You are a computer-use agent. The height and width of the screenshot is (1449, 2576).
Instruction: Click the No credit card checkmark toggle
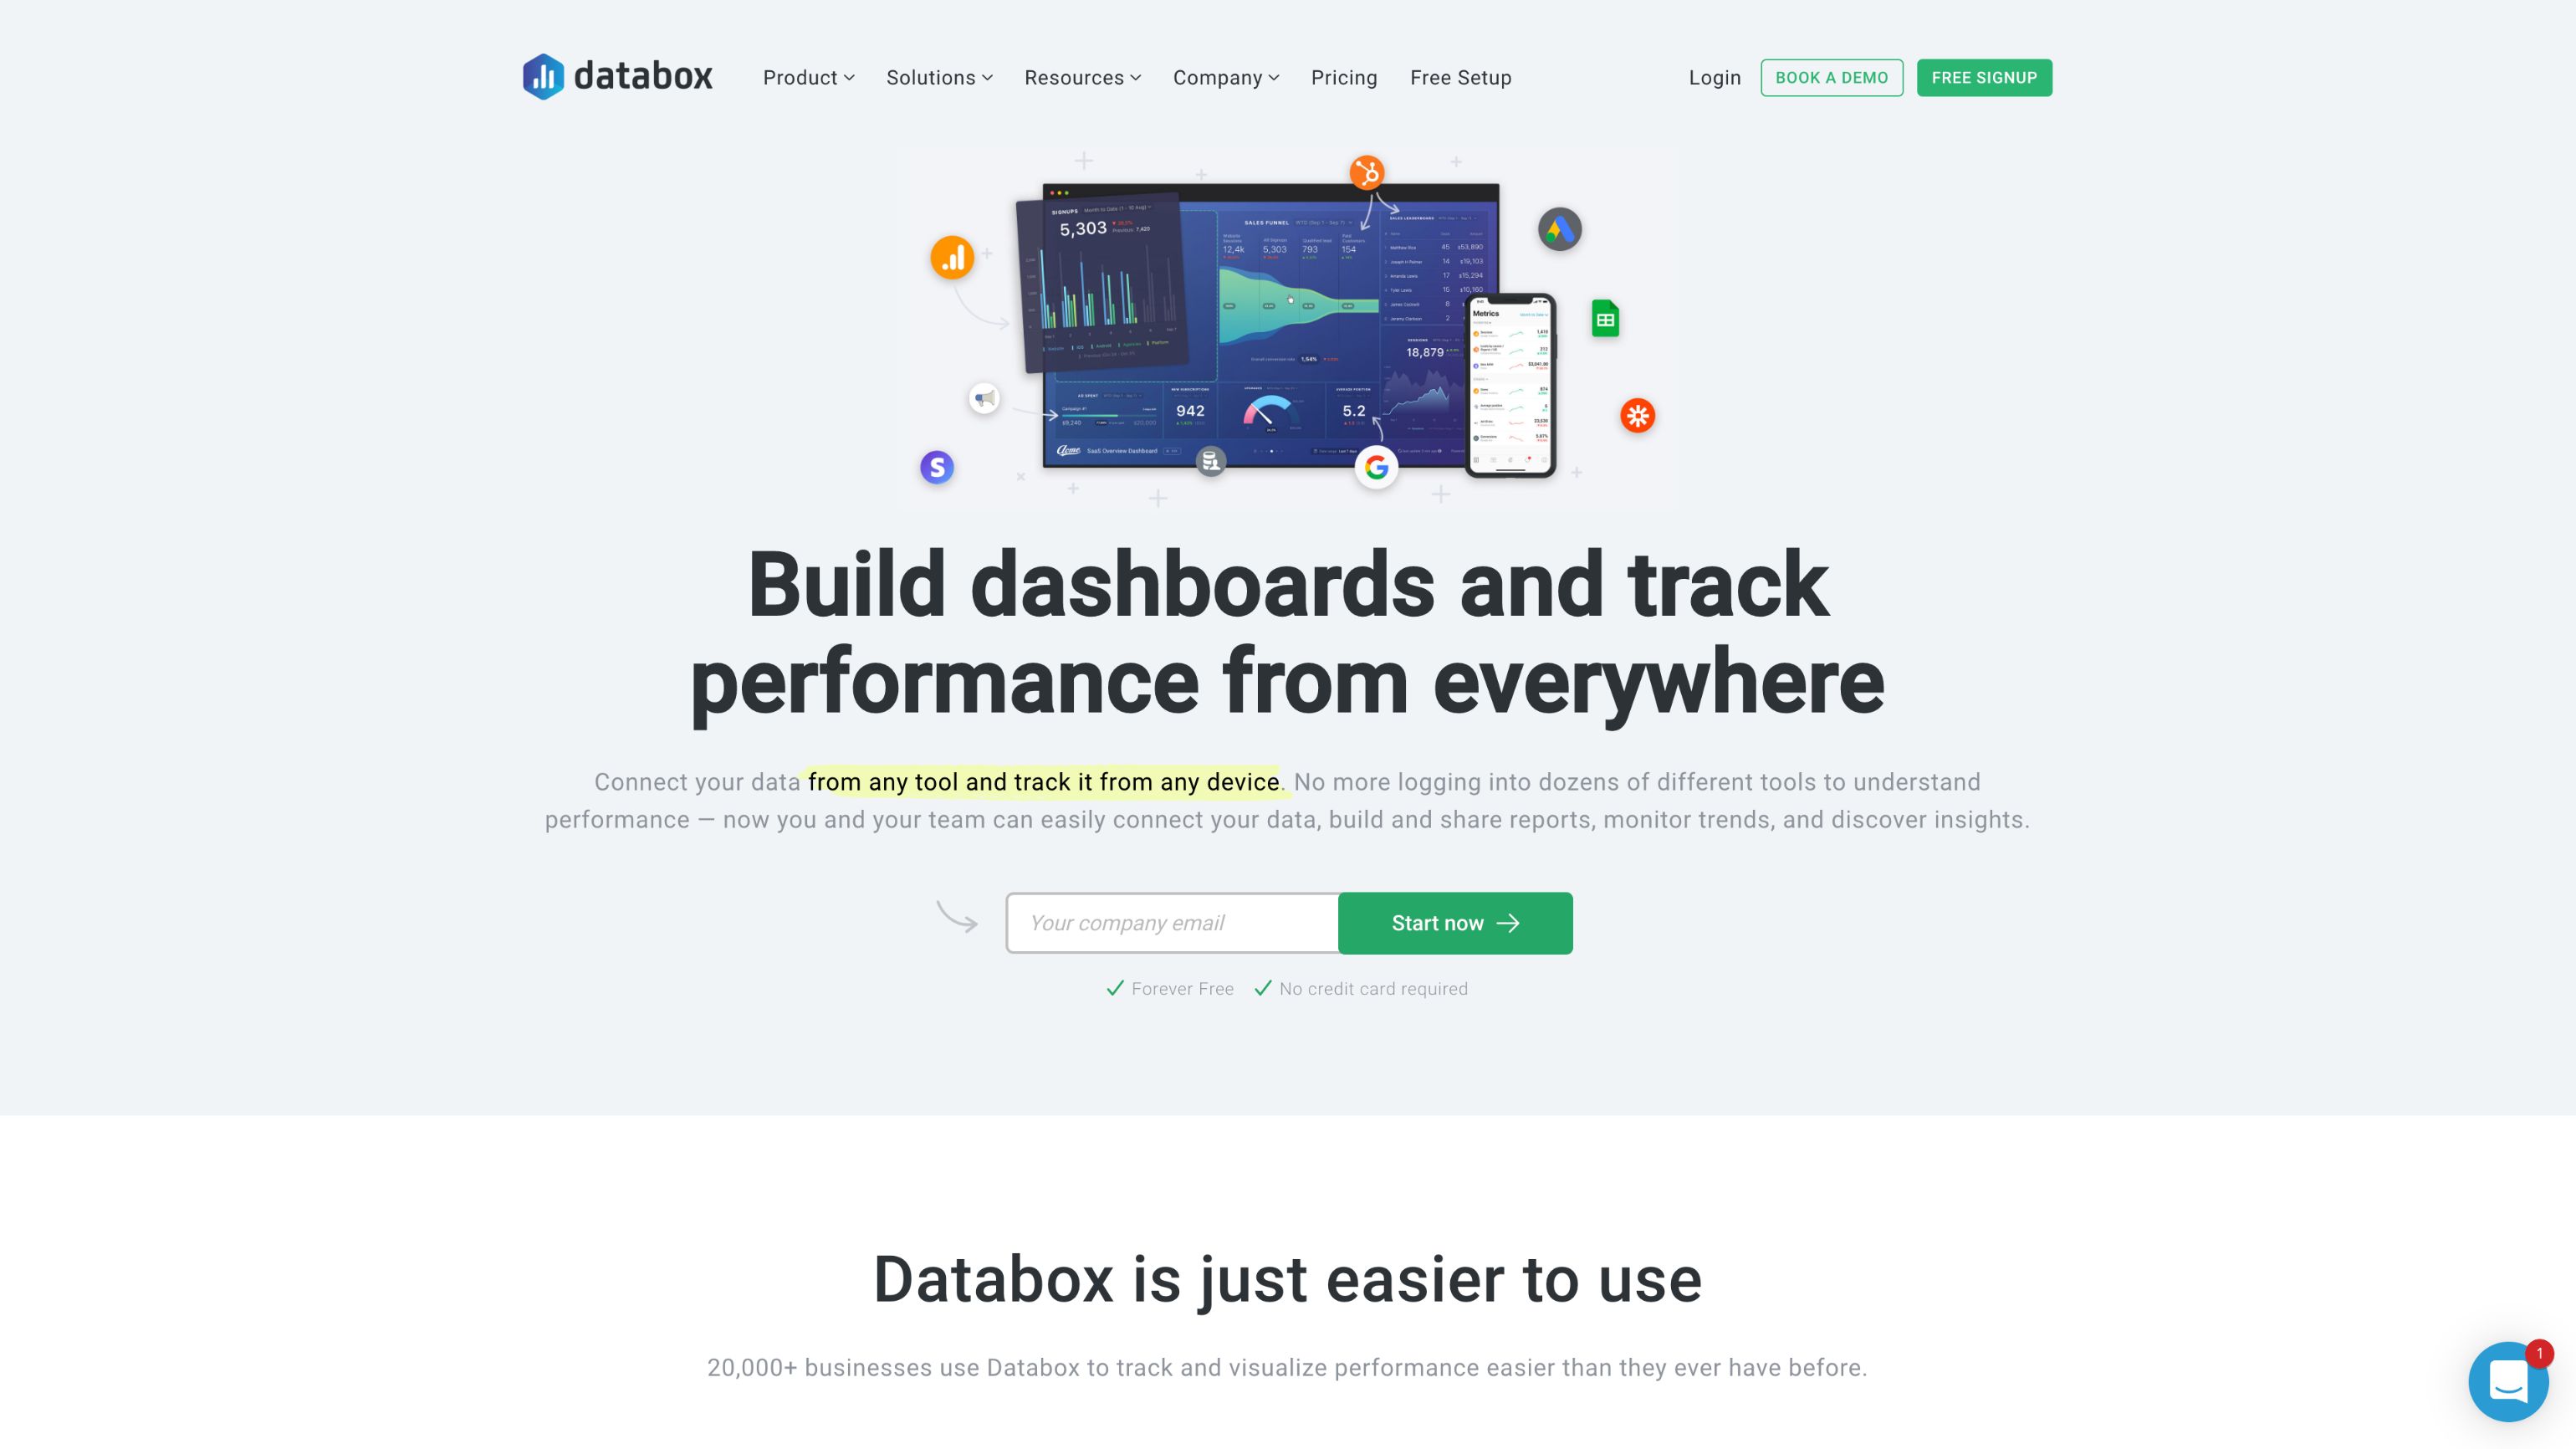[x=1261, y=987]
